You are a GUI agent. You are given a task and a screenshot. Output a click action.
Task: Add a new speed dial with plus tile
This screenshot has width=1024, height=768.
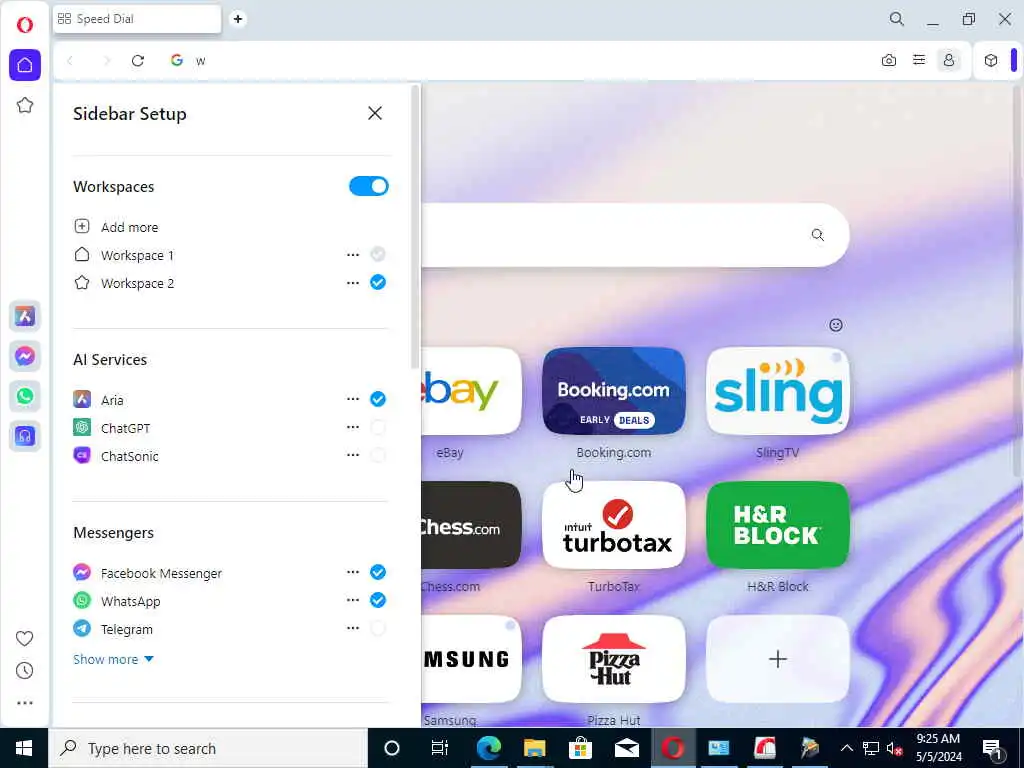pyautogui.click(x=778, y=659)
